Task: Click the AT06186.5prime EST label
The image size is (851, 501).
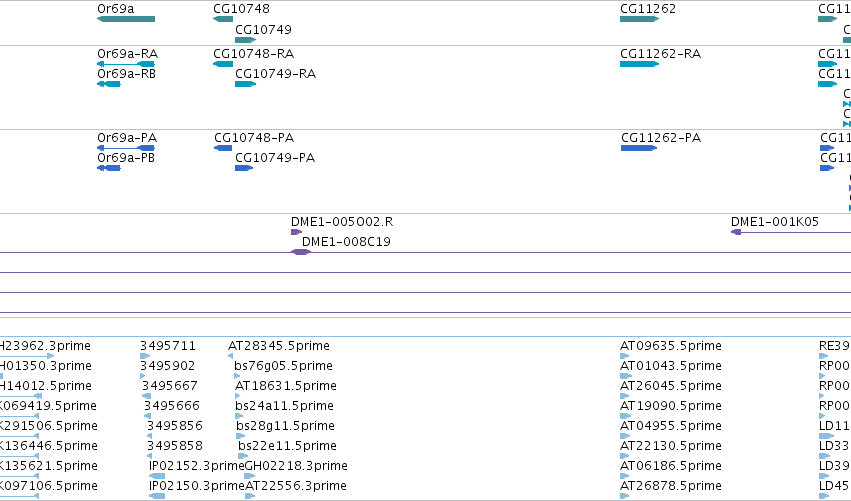Action: click(671, 466)
